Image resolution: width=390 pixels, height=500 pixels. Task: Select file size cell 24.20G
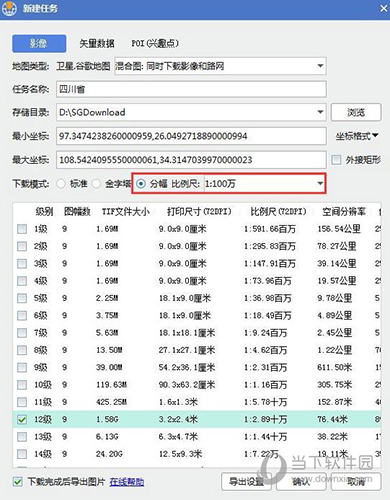(109, 454)
